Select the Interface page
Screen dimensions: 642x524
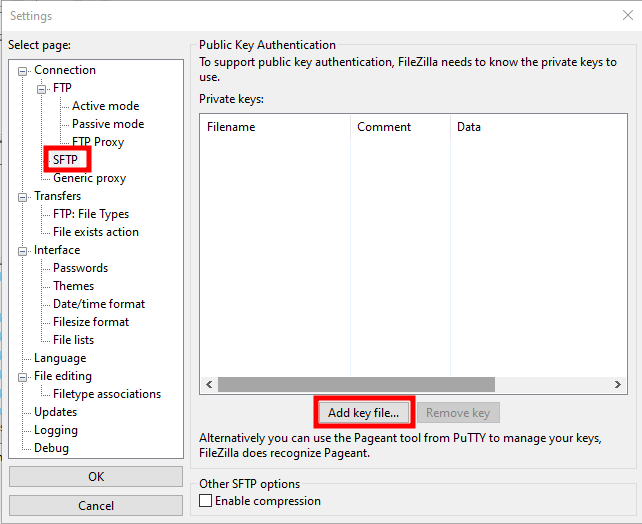[x=57, y=250]
